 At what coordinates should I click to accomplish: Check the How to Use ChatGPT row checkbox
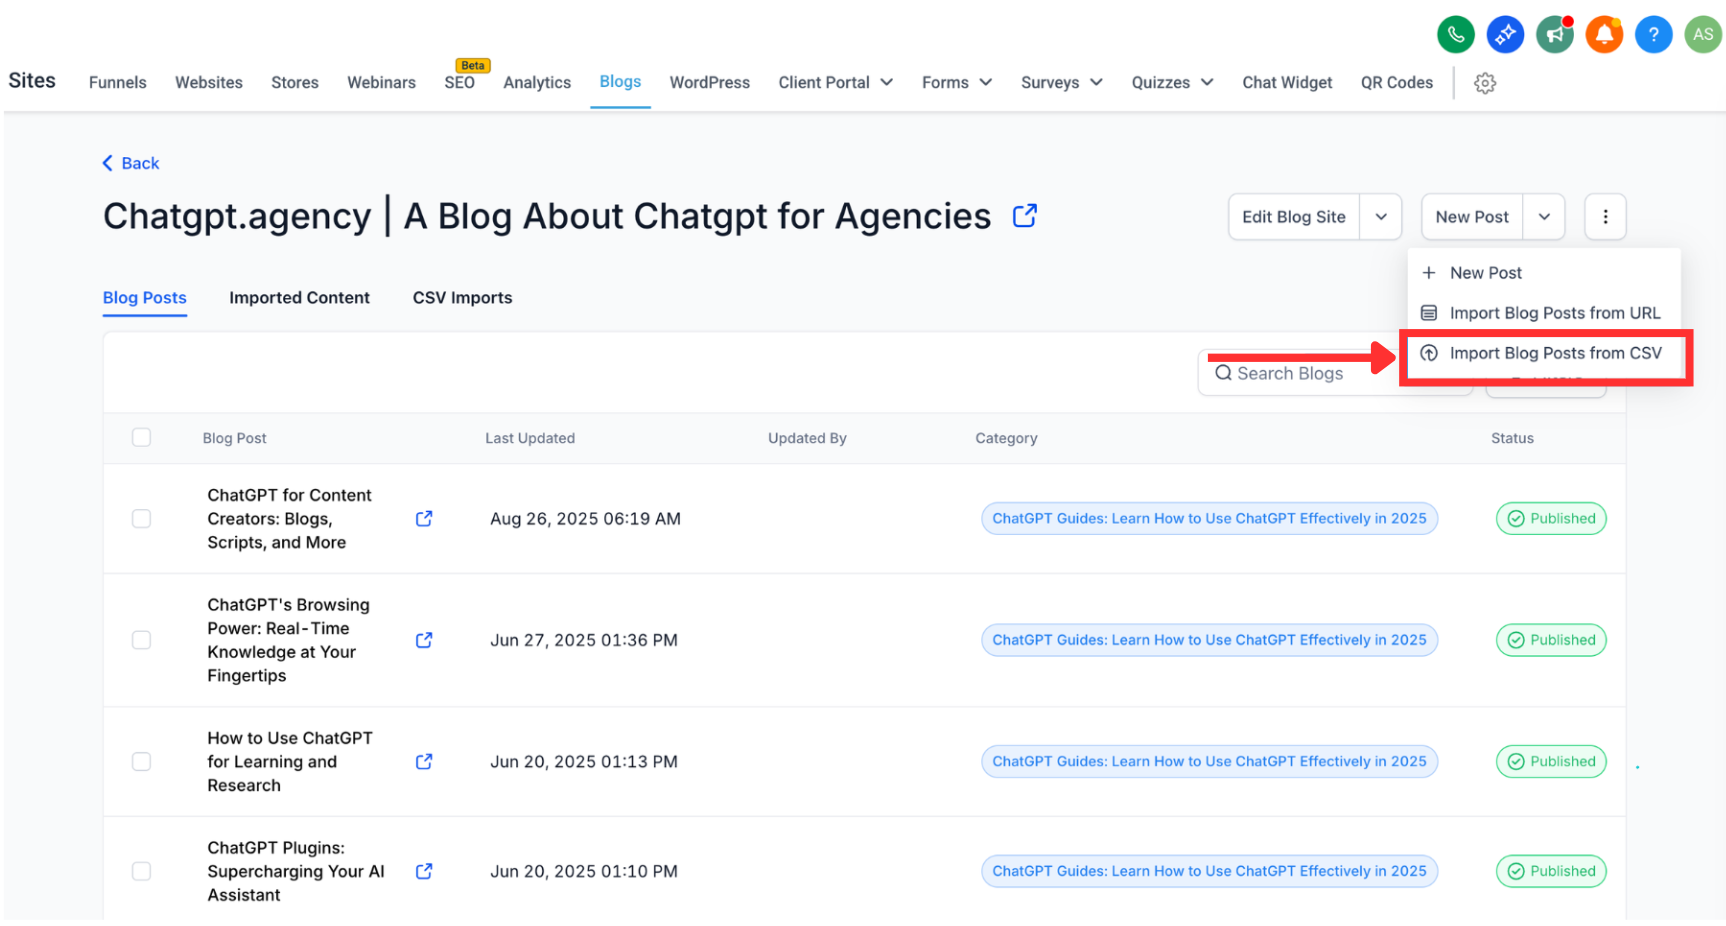142,762
